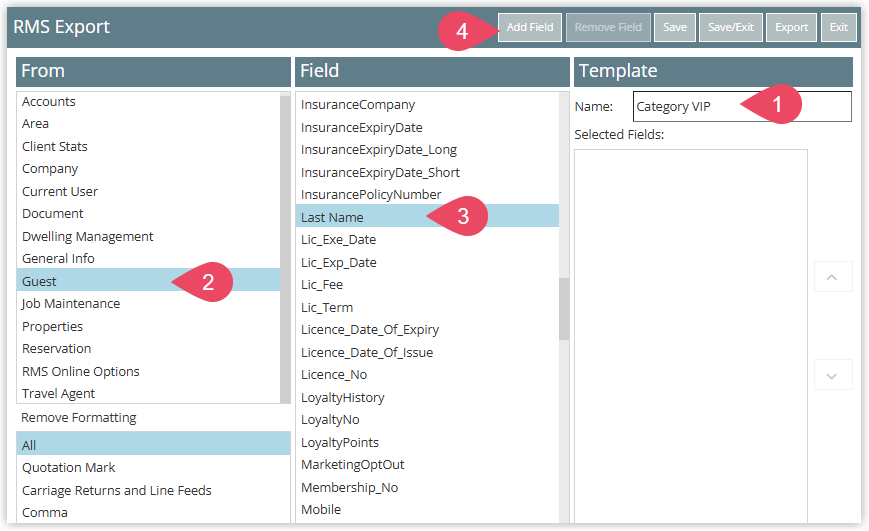This screenshot has width=869, height=531.
Task: Select Last Name field
Action: click(427, 217)
